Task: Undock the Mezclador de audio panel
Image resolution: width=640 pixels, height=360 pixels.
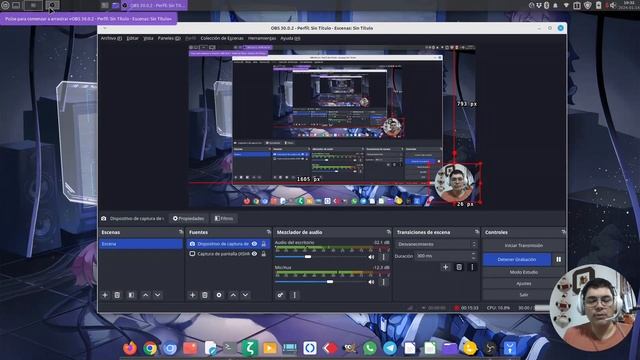Action: [x=389, y=232]
